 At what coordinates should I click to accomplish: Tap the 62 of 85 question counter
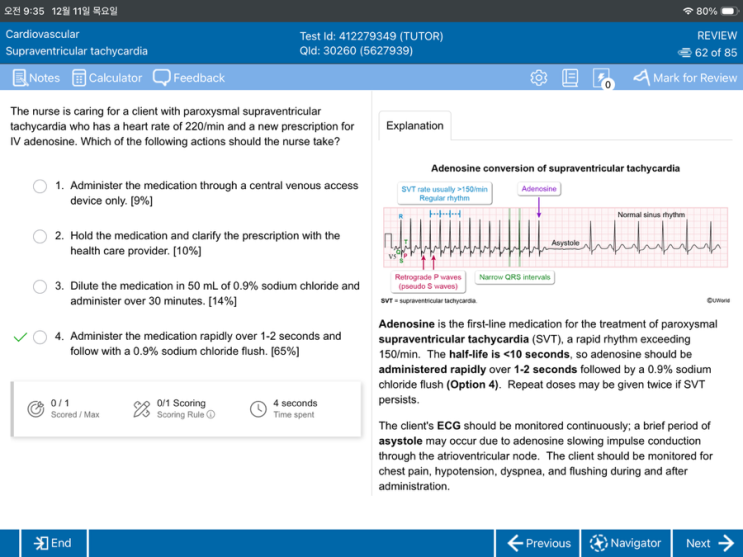[707, 53]
